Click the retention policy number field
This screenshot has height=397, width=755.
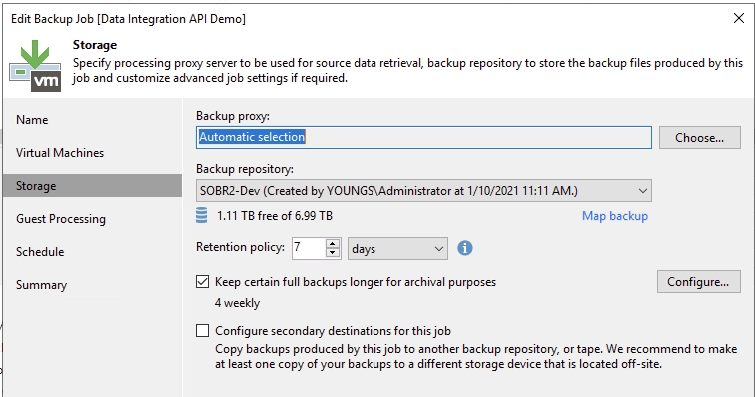[x=309, y=248]
